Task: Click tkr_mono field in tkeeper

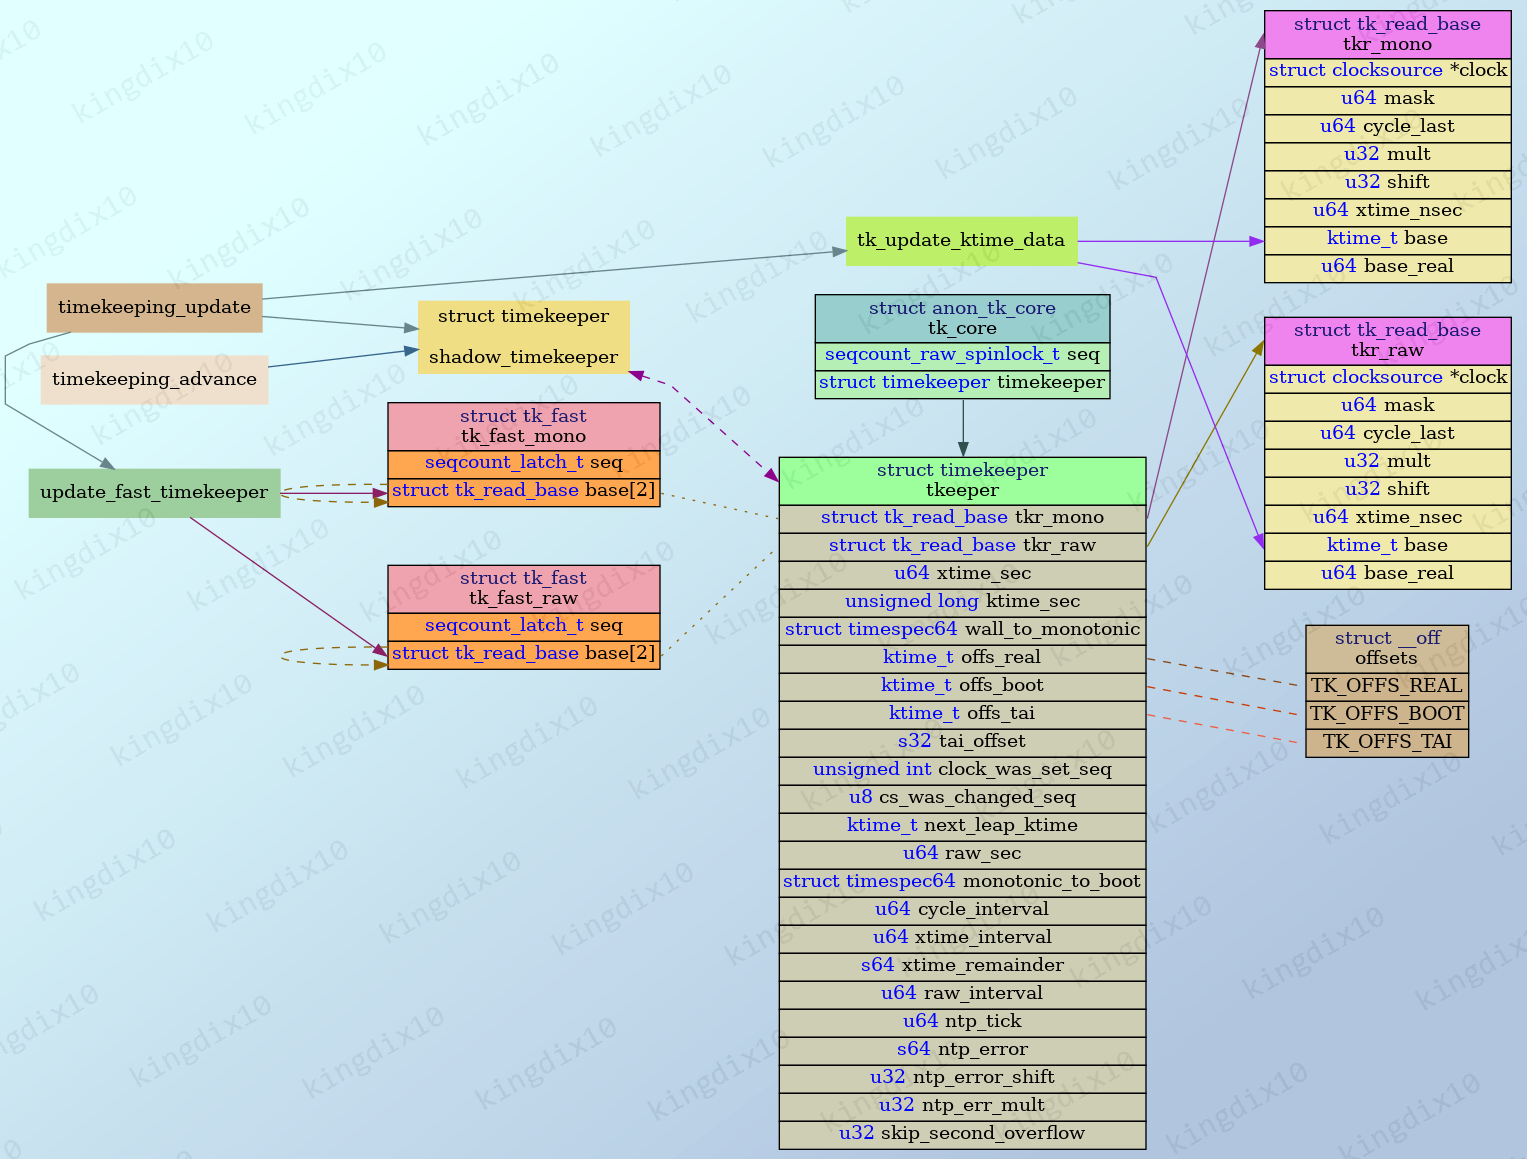Action: point(962,519)
